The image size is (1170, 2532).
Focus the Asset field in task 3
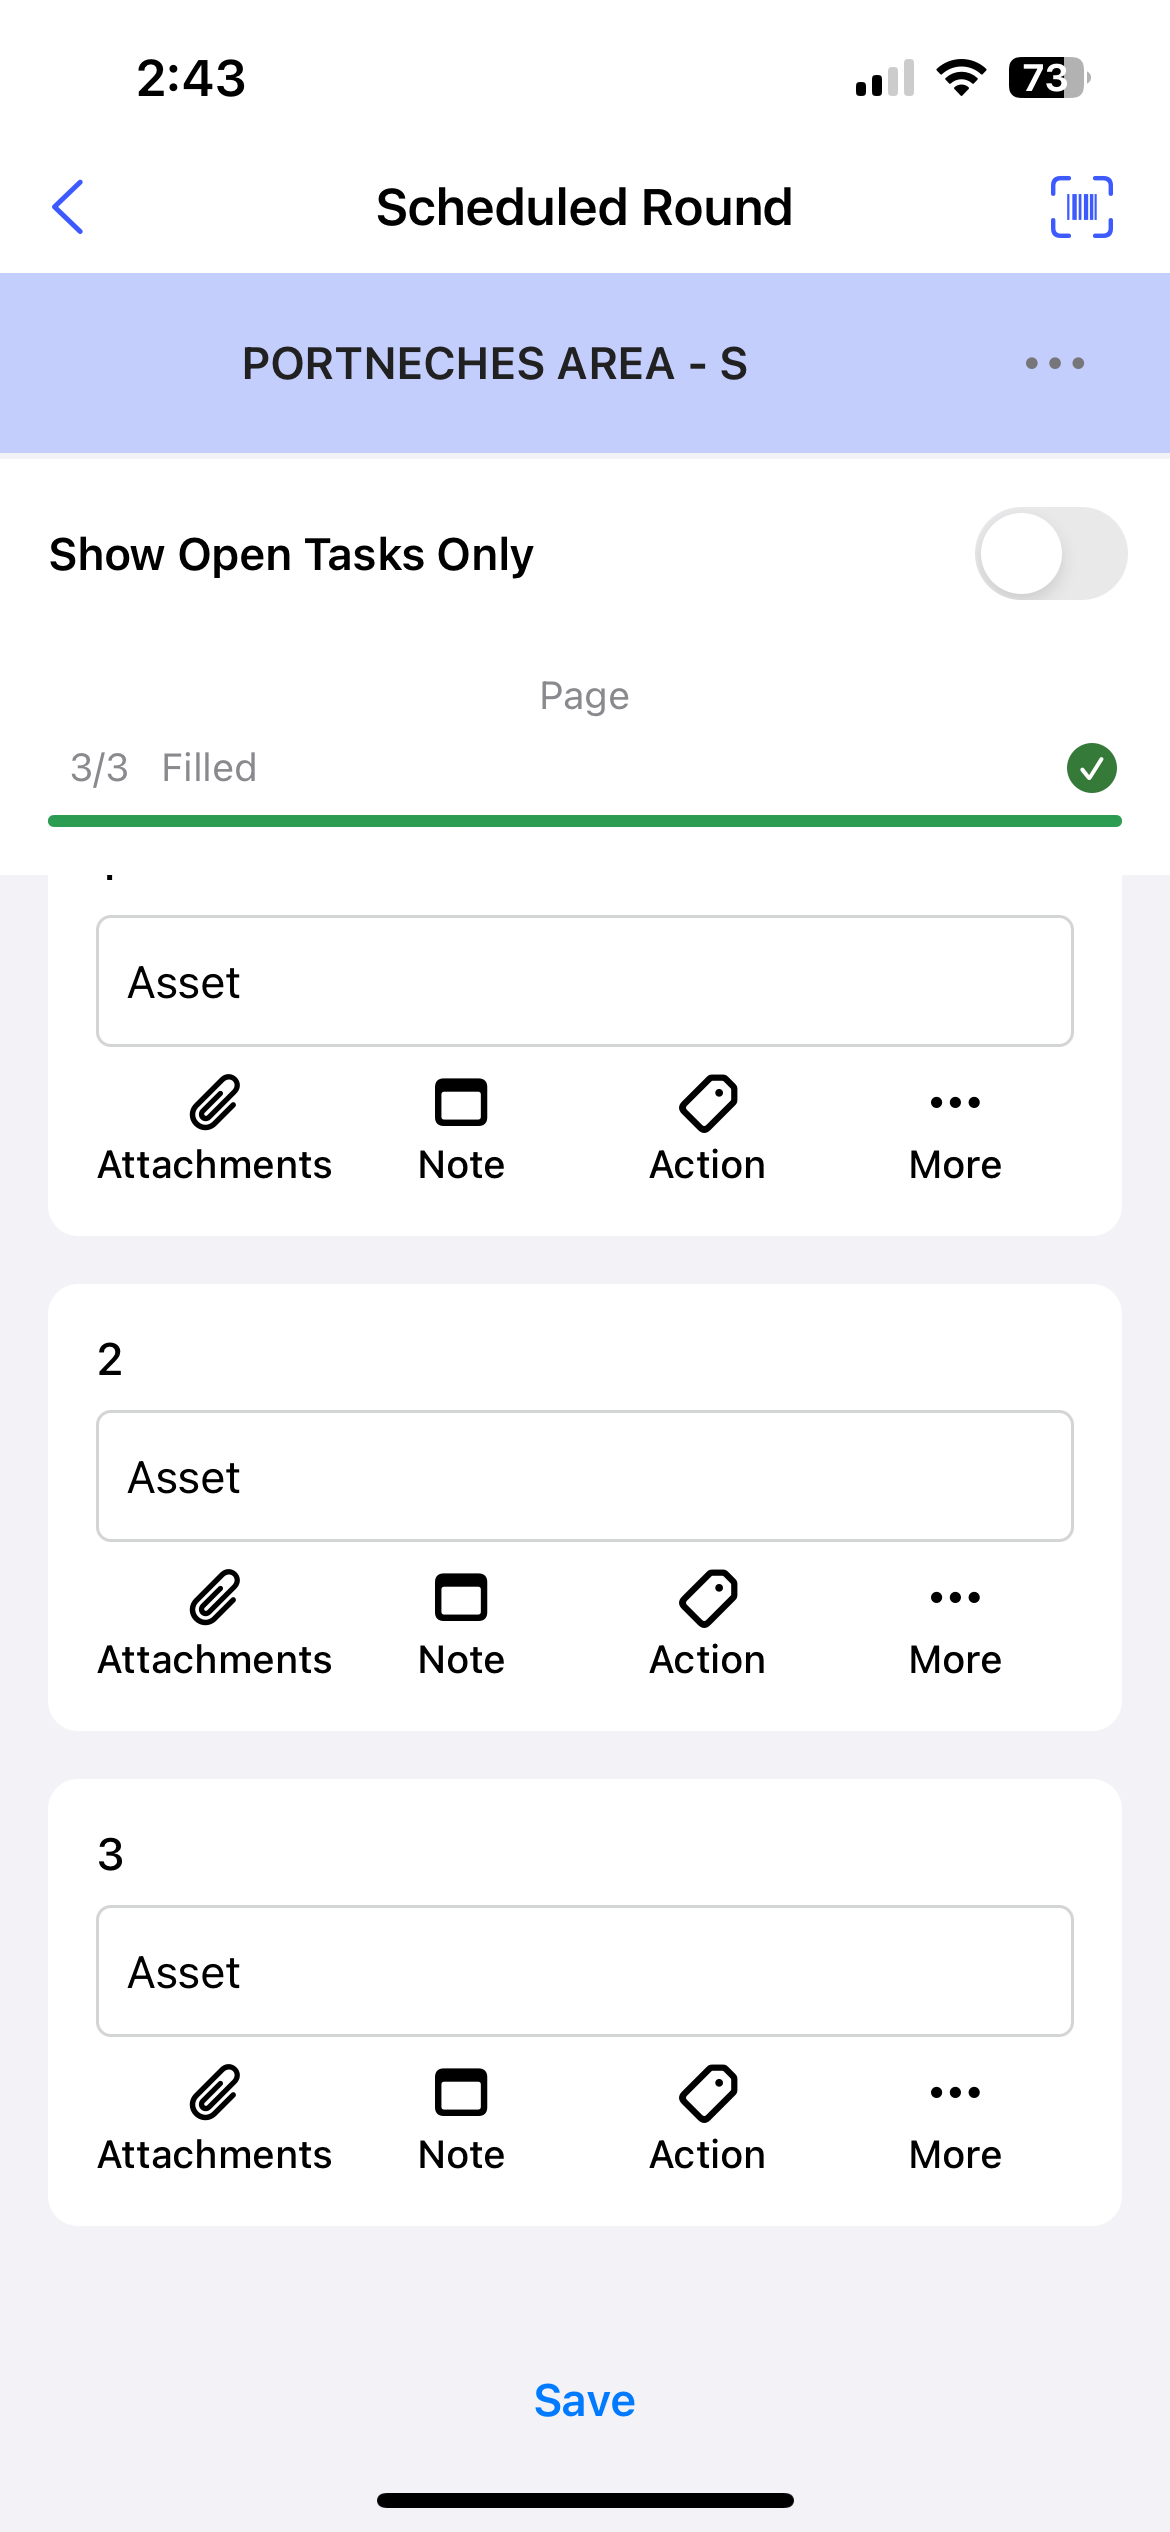point(584,1971)
